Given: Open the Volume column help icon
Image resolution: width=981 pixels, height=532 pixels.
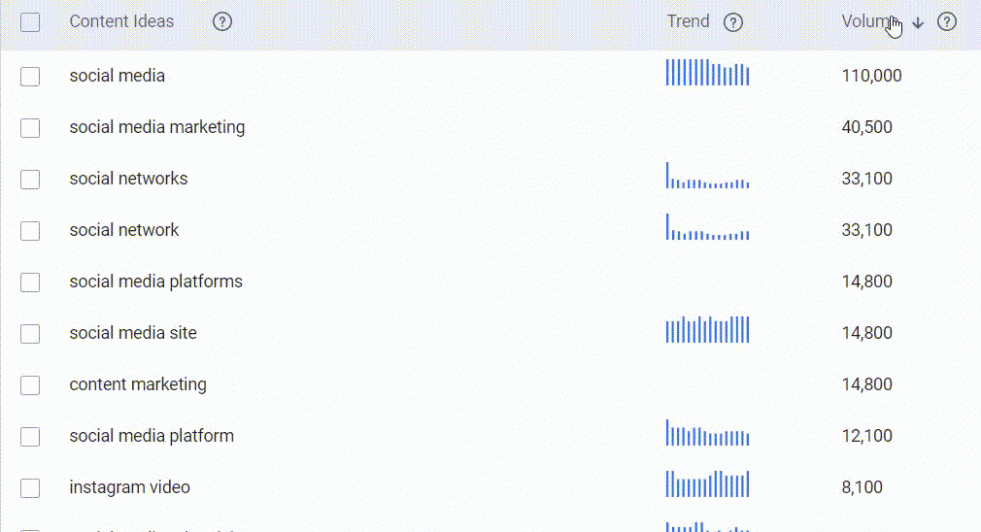Looking at the screenshot, I should (947, 22).
